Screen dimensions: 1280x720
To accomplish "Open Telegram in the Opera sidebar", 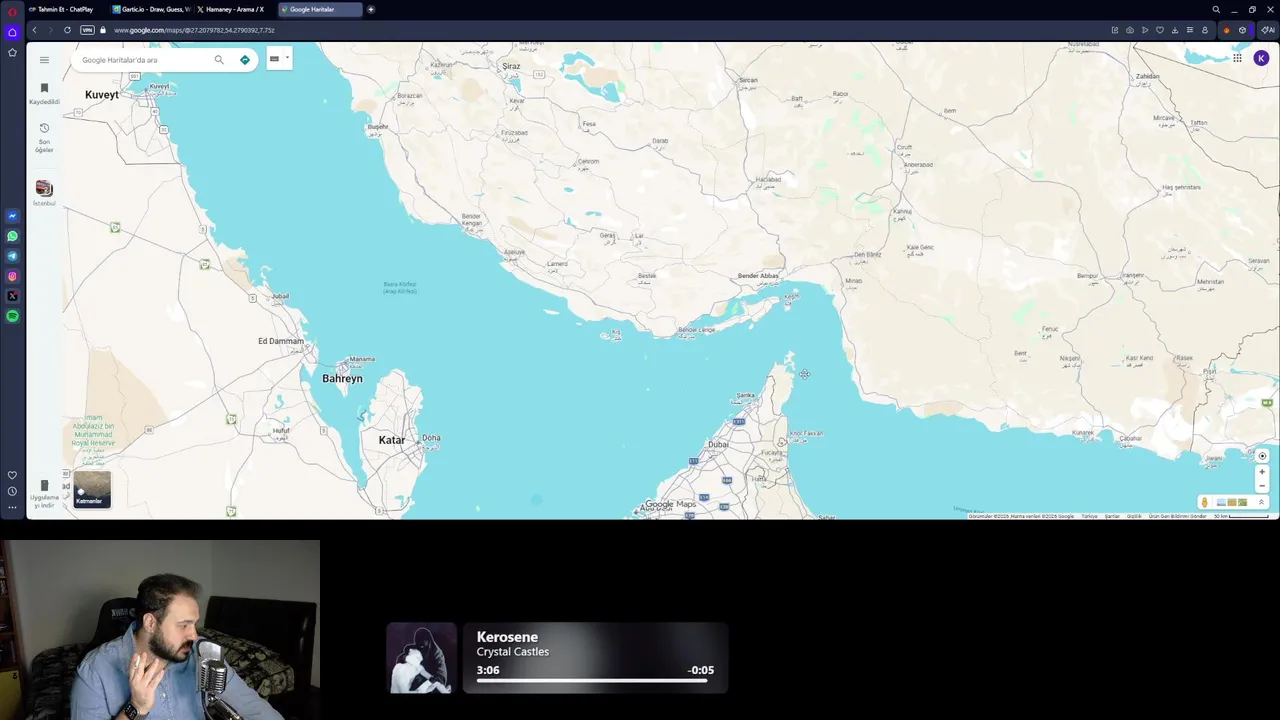I will tap(12, 256).
